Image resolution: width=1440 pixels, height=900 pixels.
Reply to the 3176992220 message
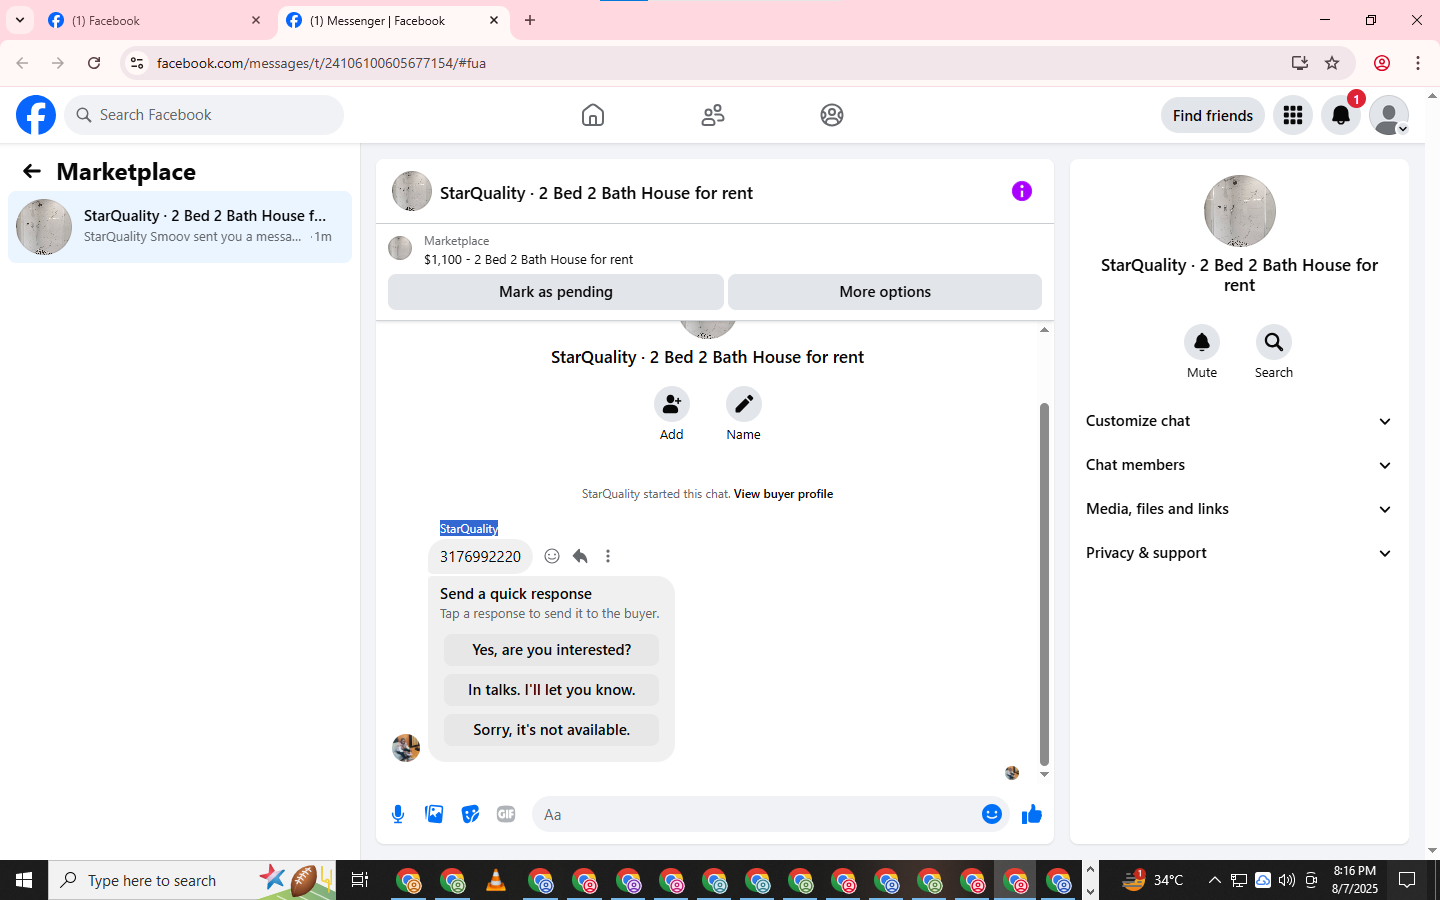click(580, 556)
